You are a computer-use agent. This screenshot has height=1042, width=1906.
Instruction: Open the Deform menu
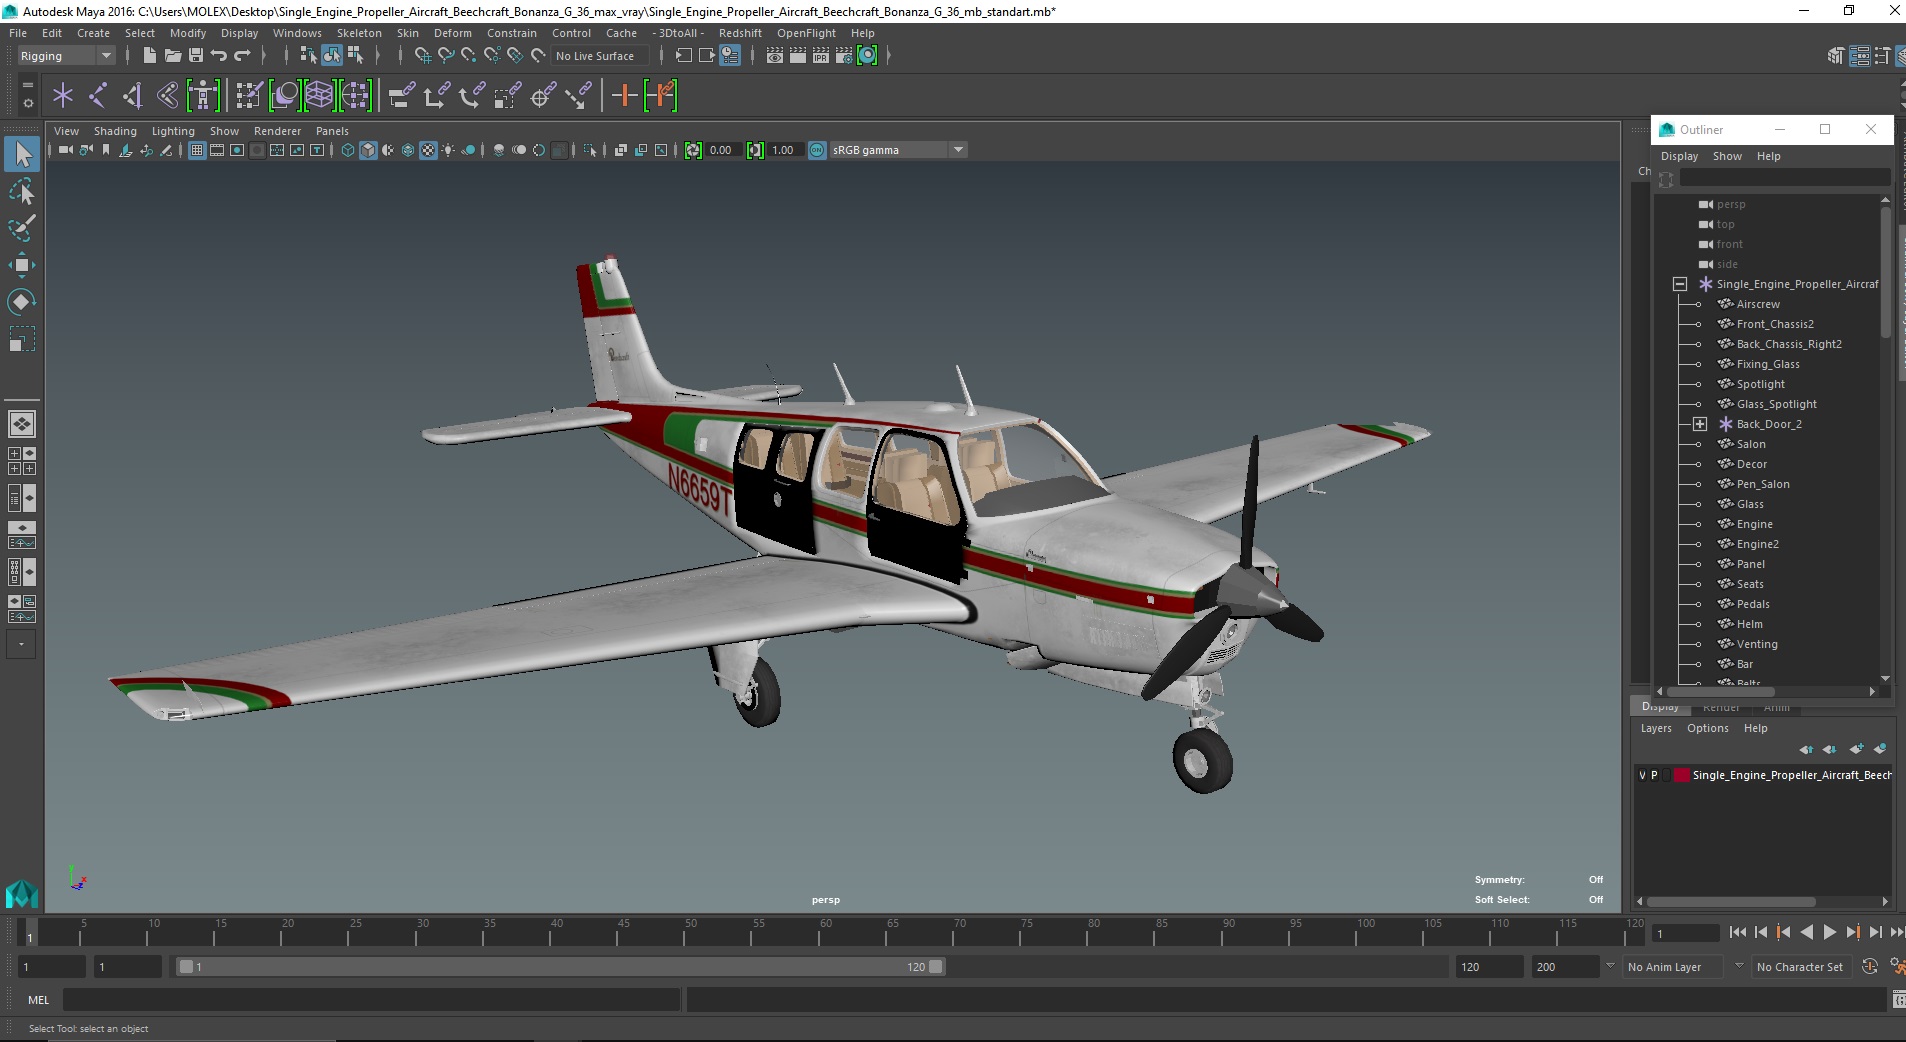coord(452,33)
